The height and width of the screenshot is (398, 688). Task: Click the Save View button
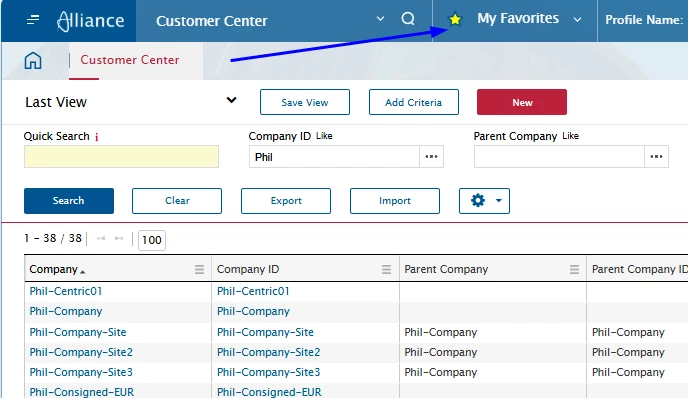tap(305, 102)
